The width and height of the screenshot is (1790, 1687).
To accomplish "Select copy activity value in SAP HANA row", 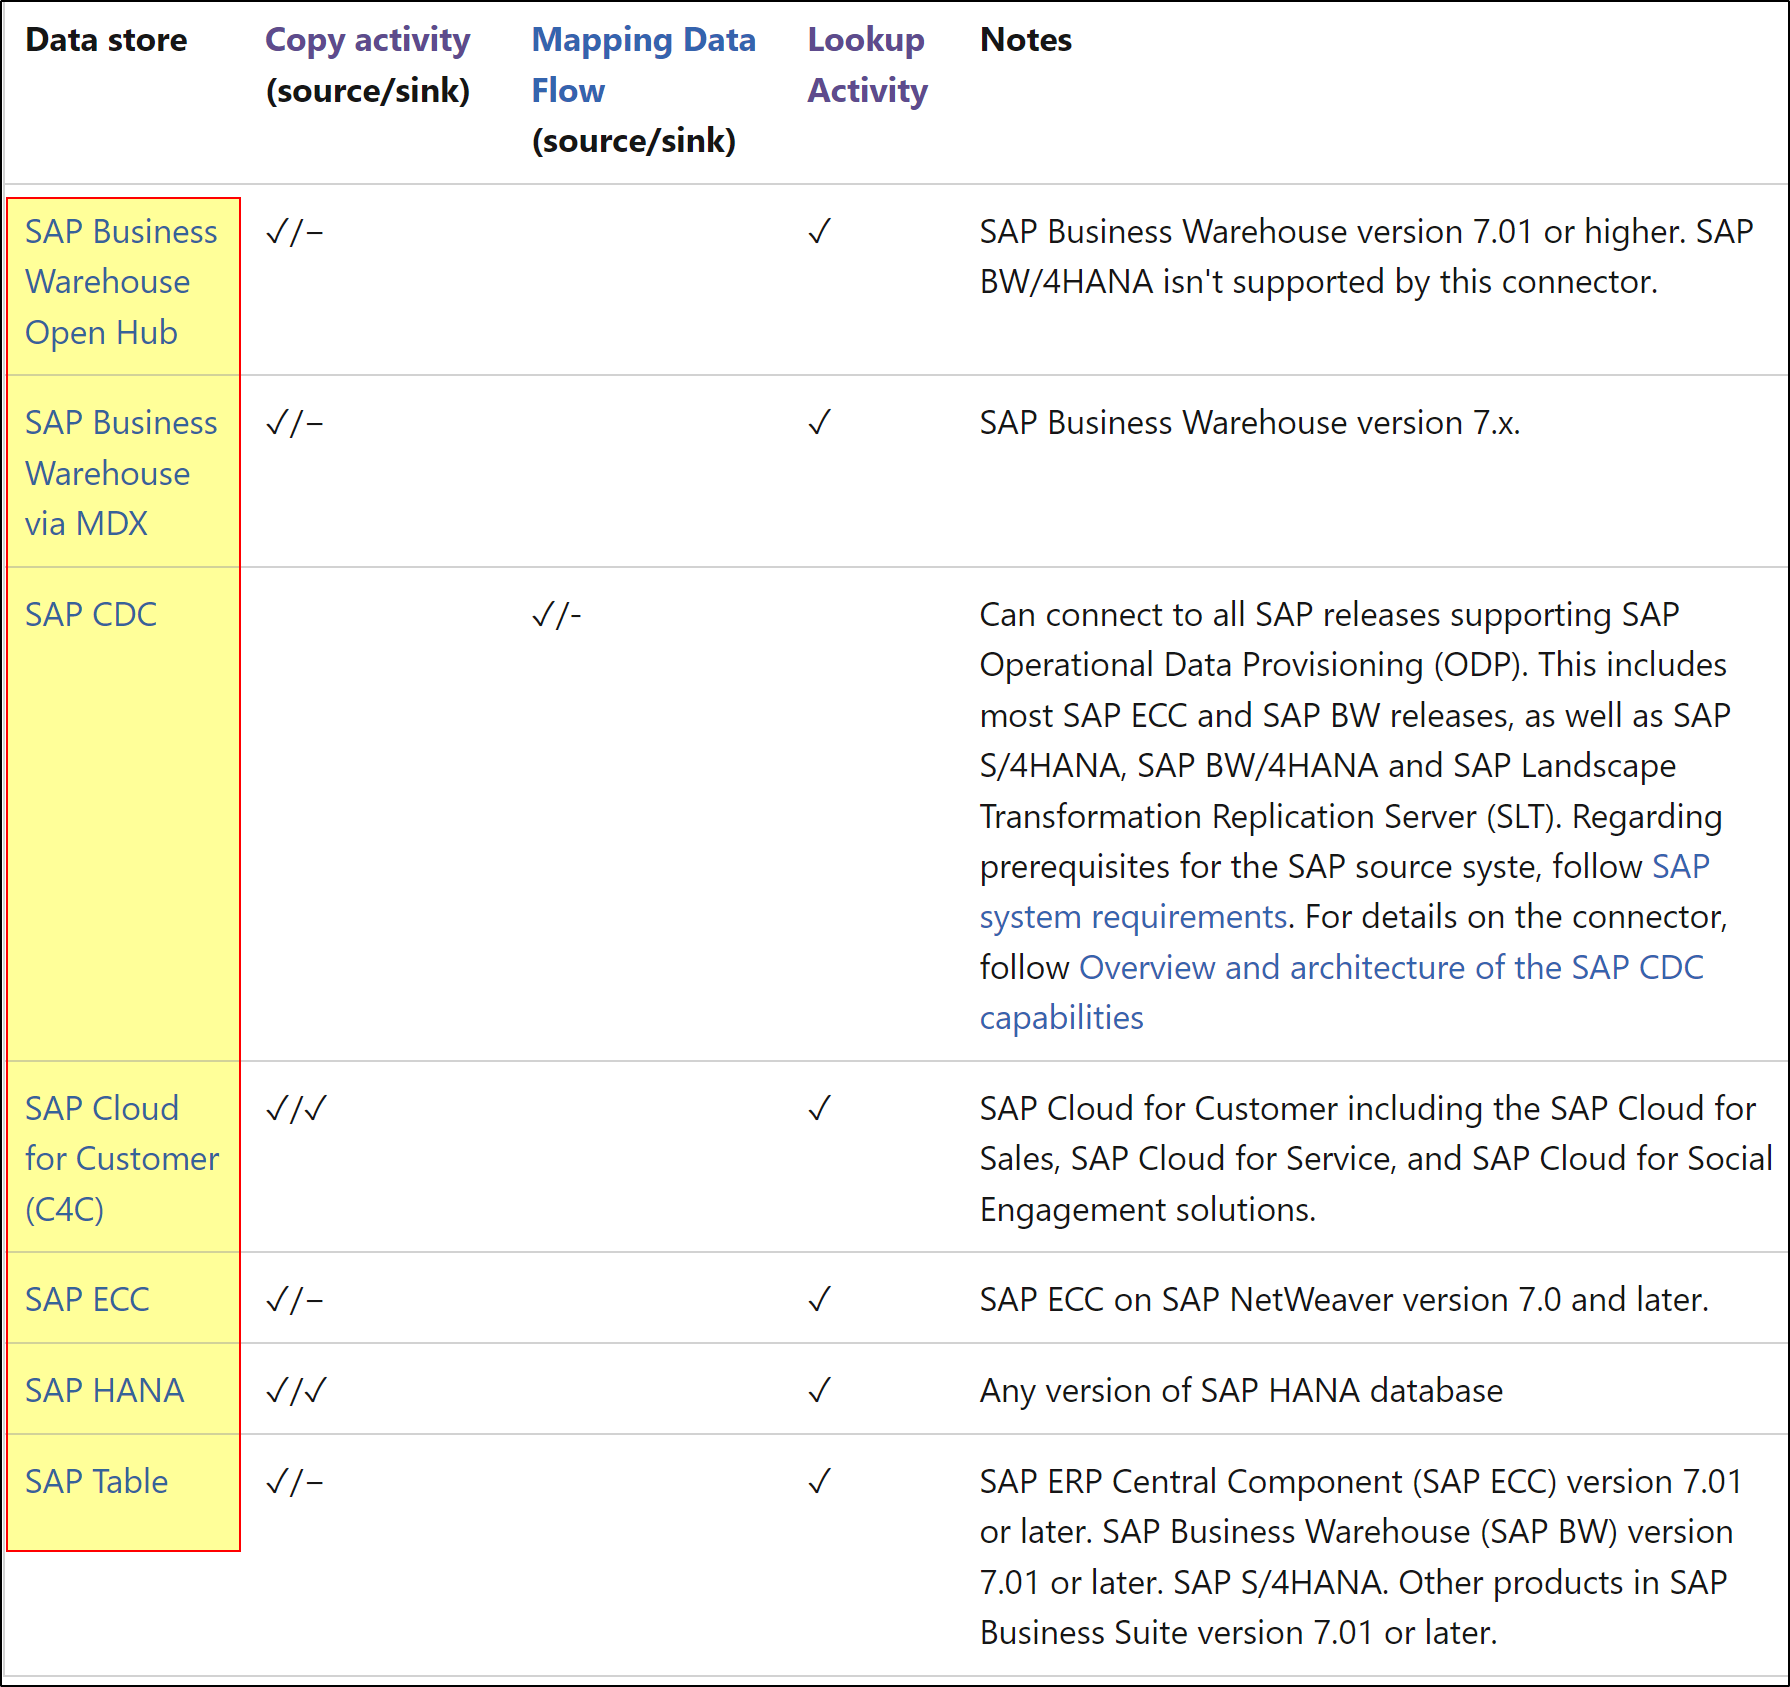I will pos(296,1391).
